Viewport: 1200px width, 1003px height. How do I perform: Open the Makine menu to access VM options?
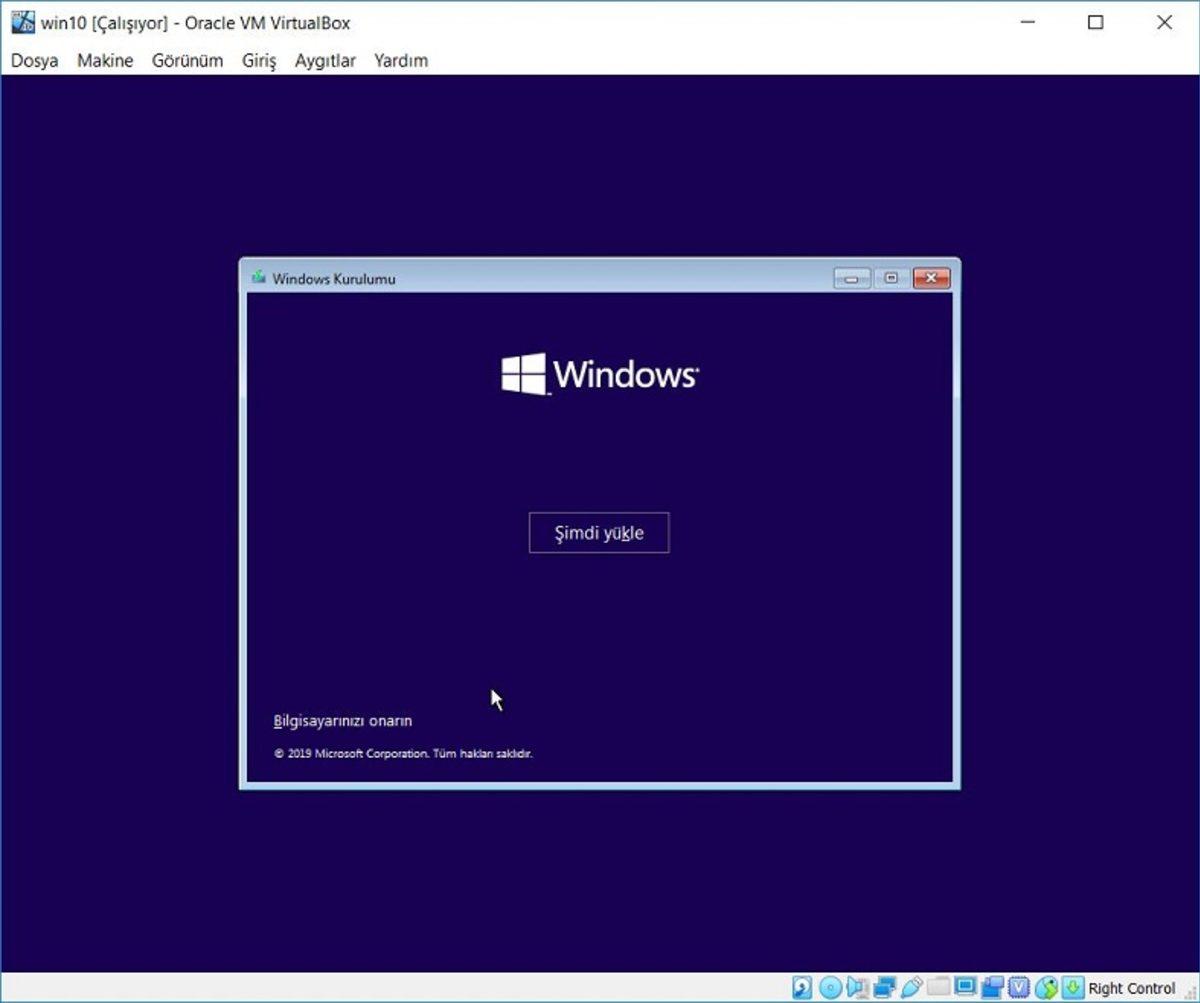pyautogui.click(x=104, y=61)
